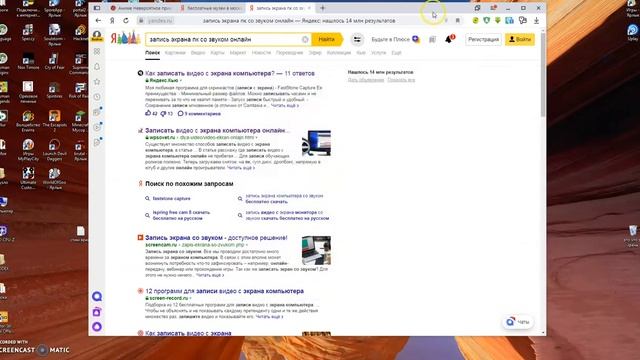Open the downloads arrow in the browser toolbar

536,20
